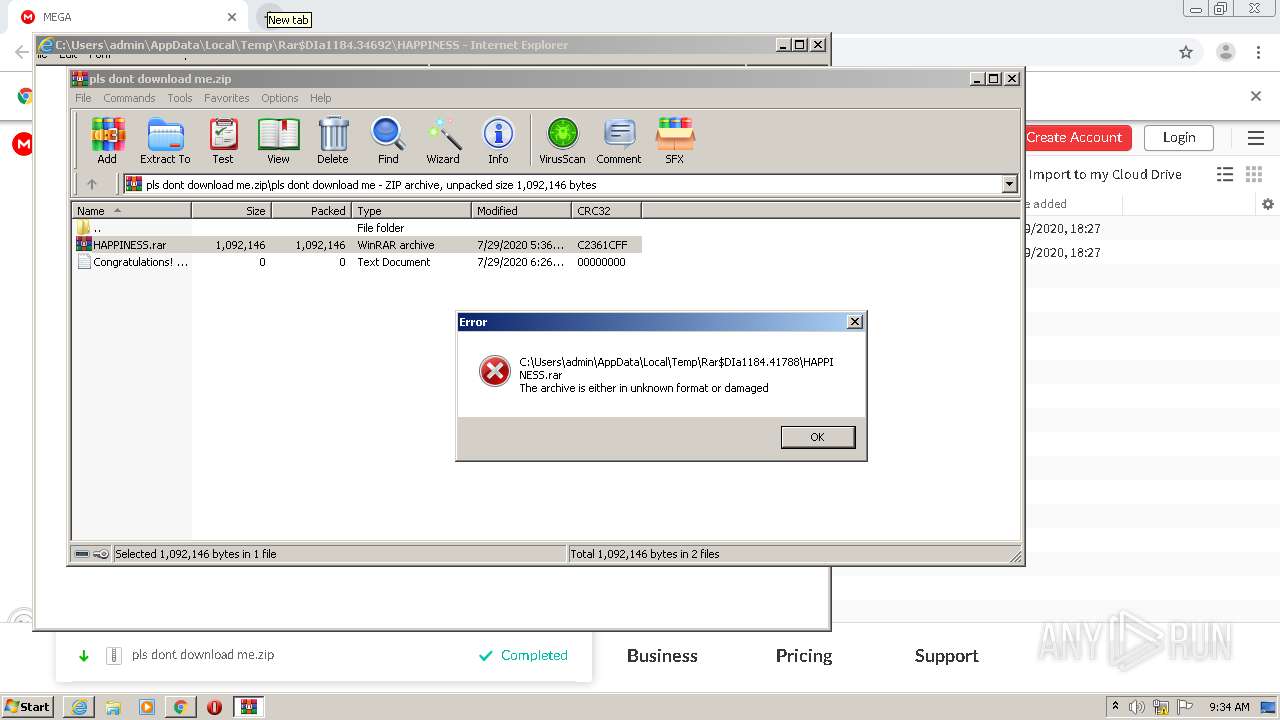The height and width of the screenshot is (720, 1280).
Task: Sort by the Modified column header
Action: click(521, 211)
